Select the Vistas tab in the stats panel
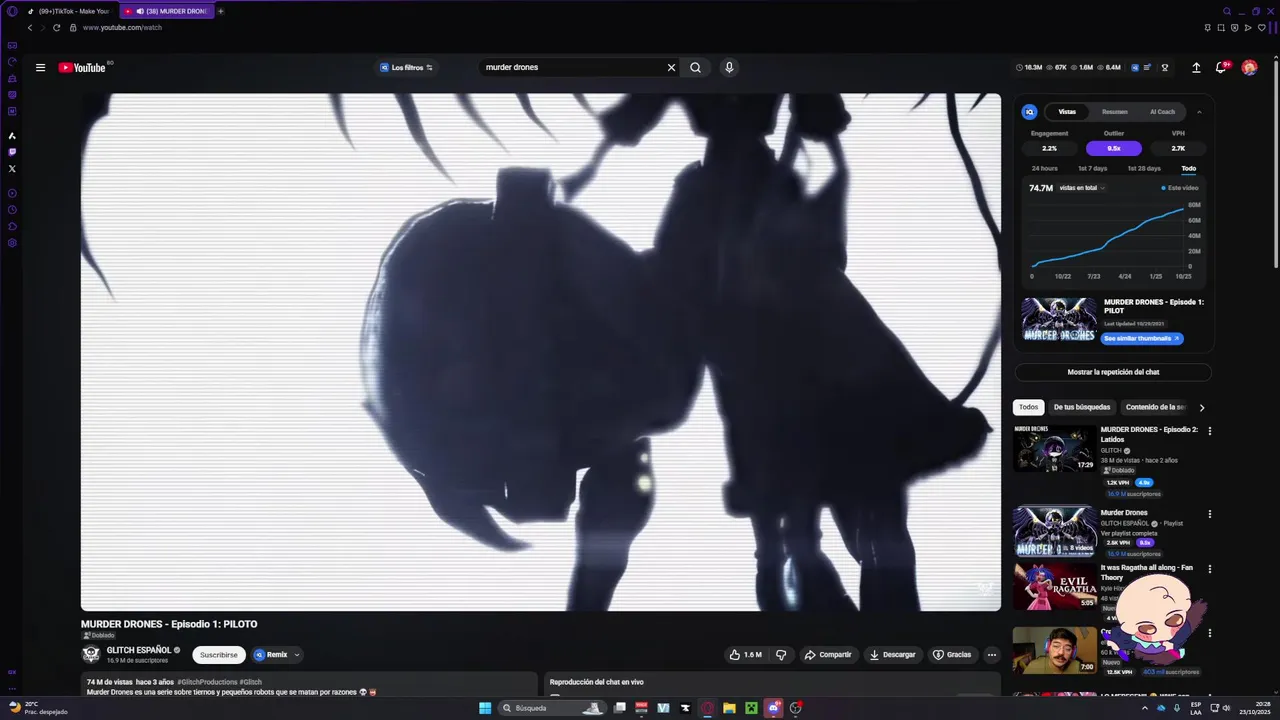The width and height of the screenshot is (1280, 720). tap(1067, 112)
